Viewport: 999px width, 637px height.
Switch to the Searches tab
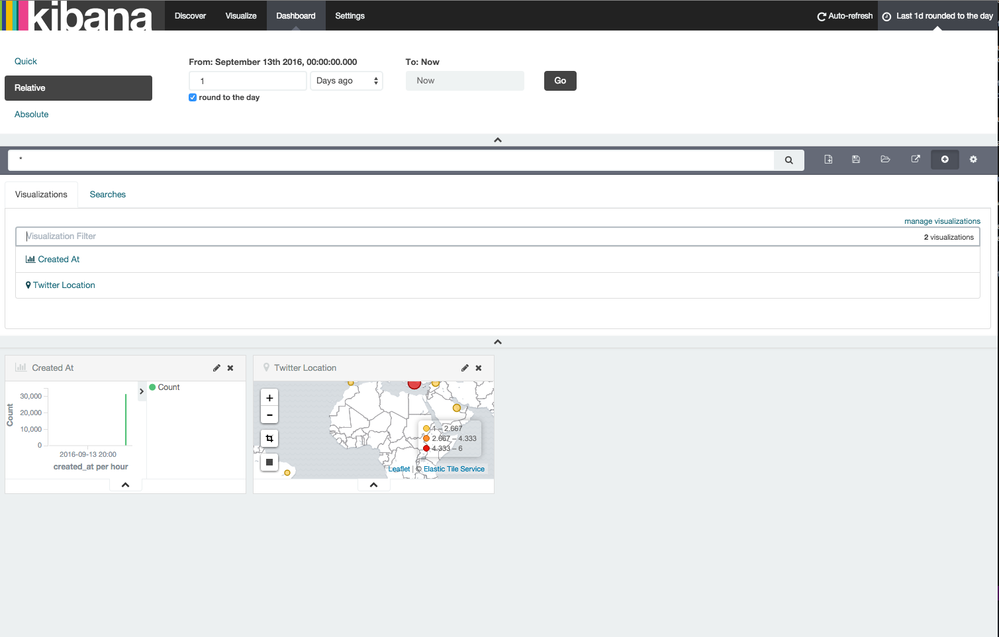pyautogui.click(x=107, y=194)
